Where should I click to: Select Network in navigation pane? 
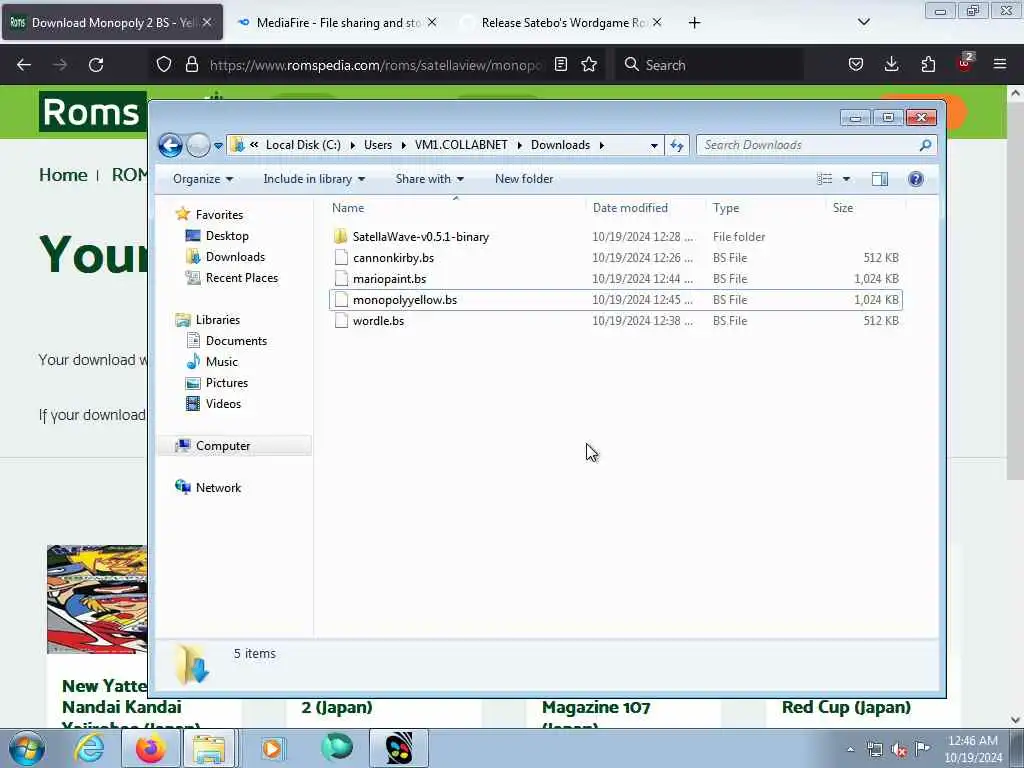(x=218, y=488)
